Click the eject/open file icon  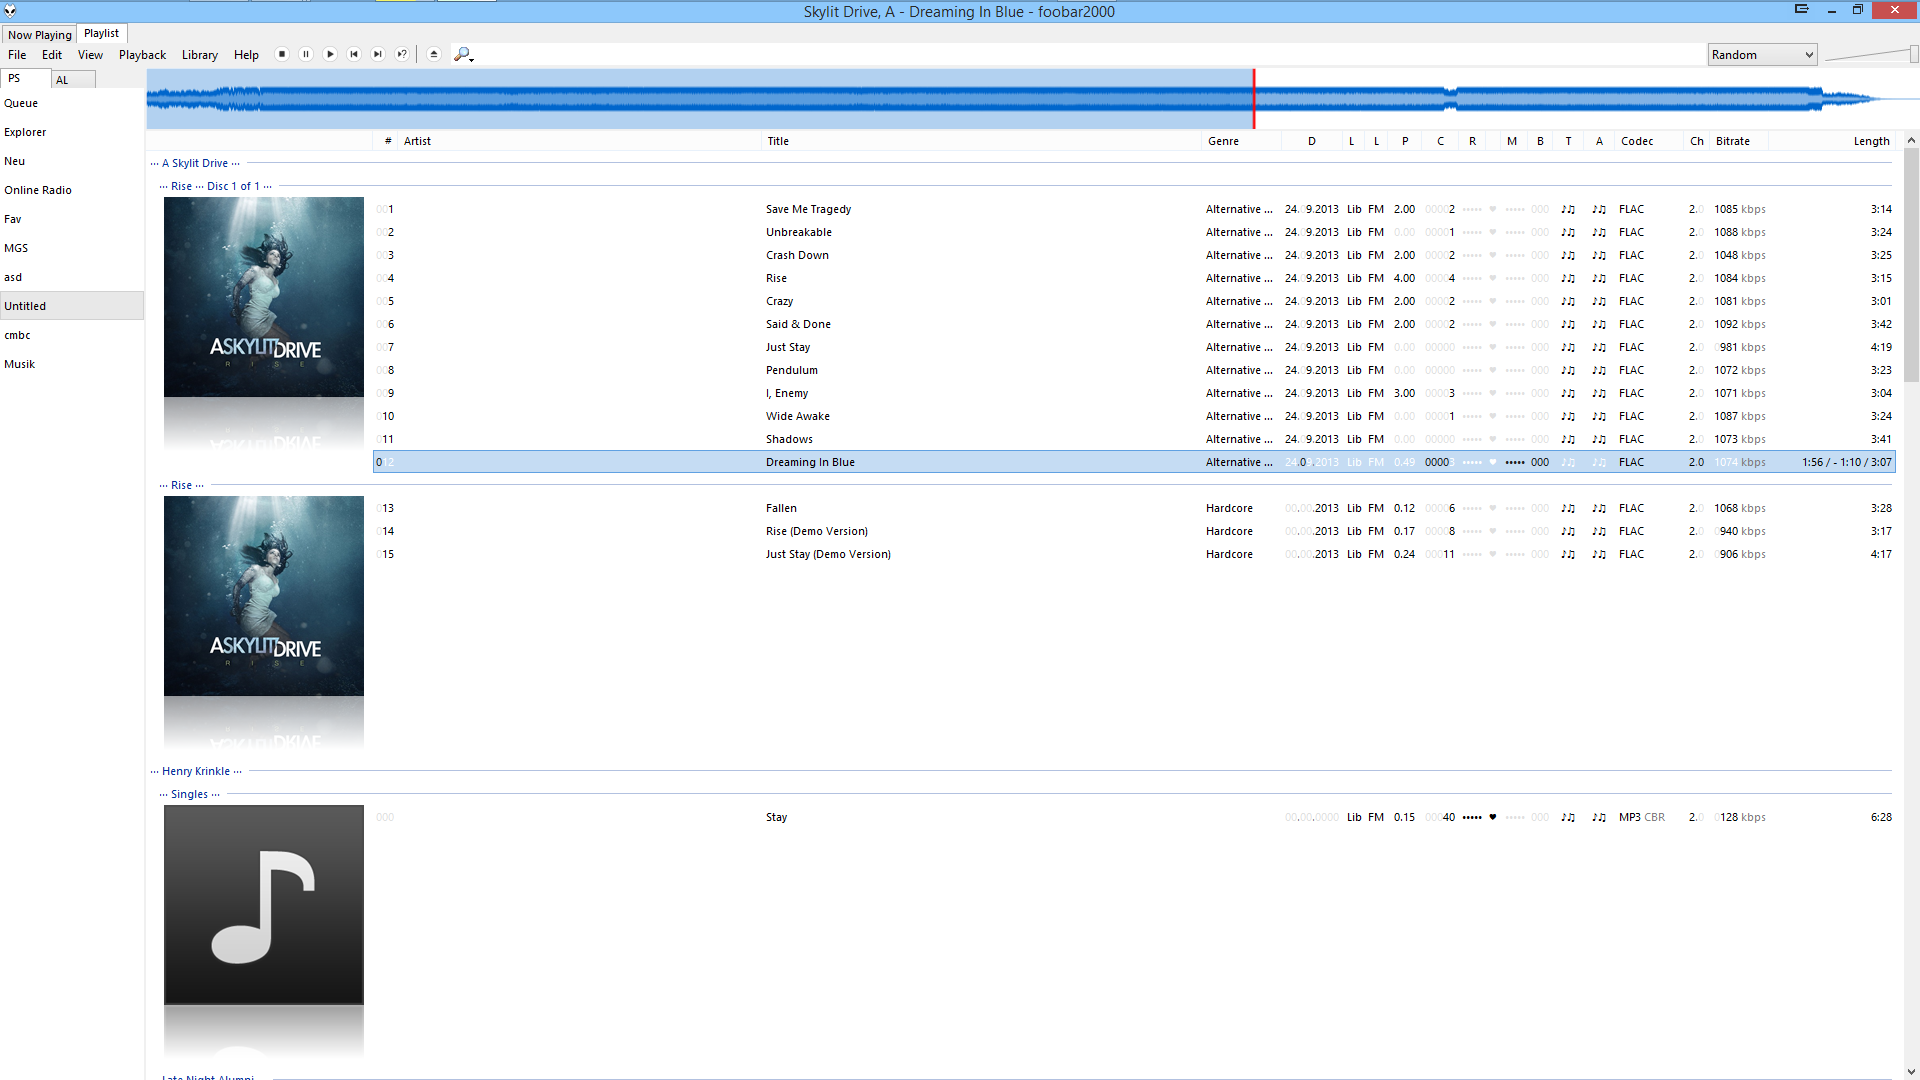click(x=434, y=55)
